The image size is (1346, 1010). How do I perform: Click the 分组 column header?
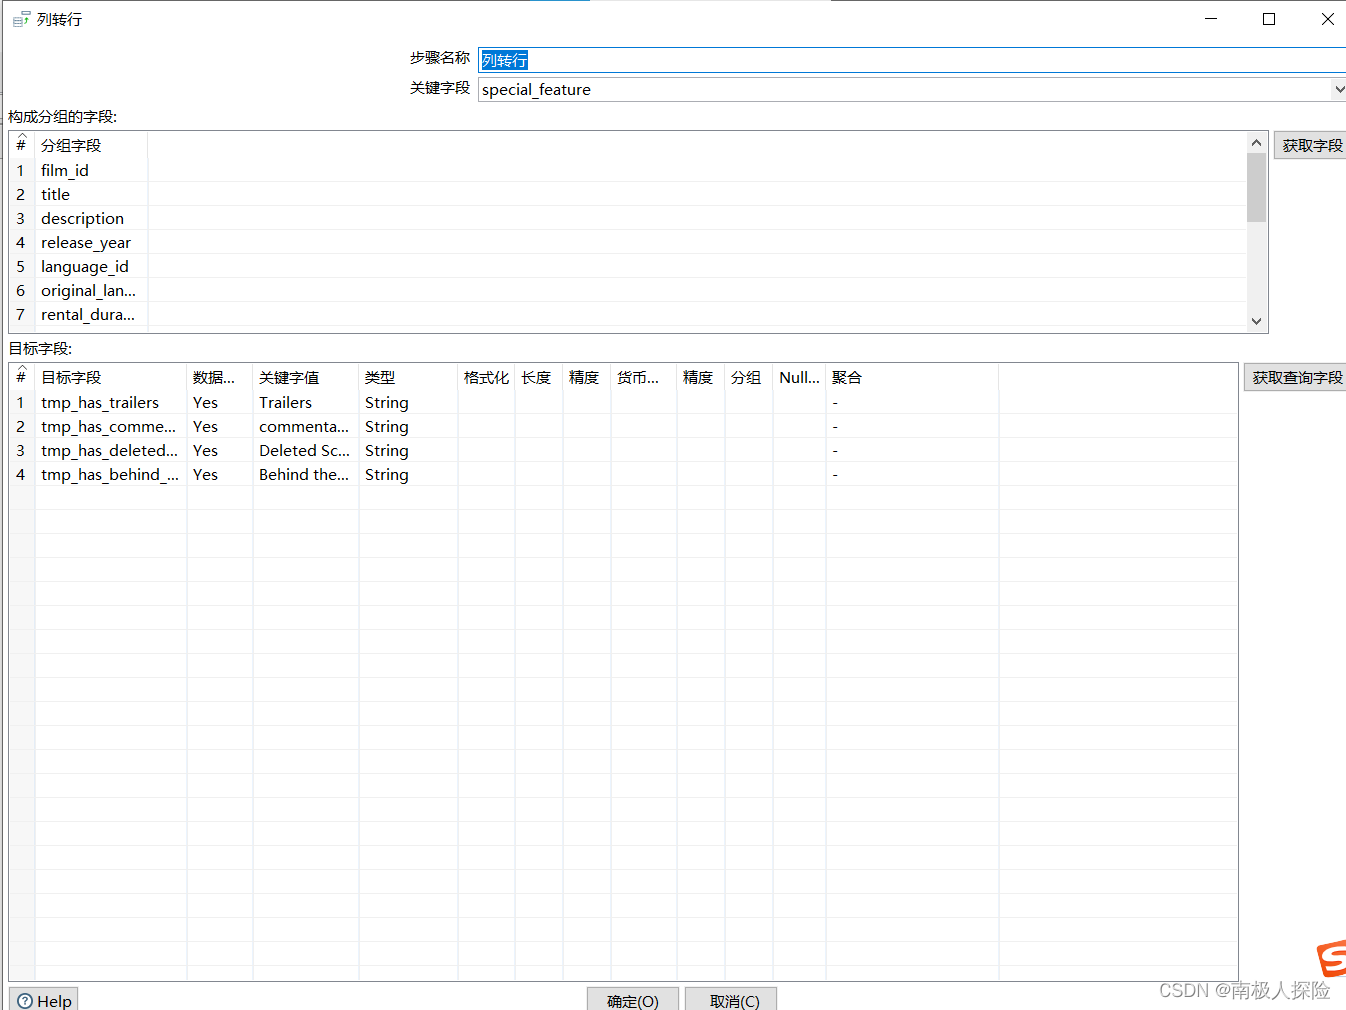(x=748, y=378)
